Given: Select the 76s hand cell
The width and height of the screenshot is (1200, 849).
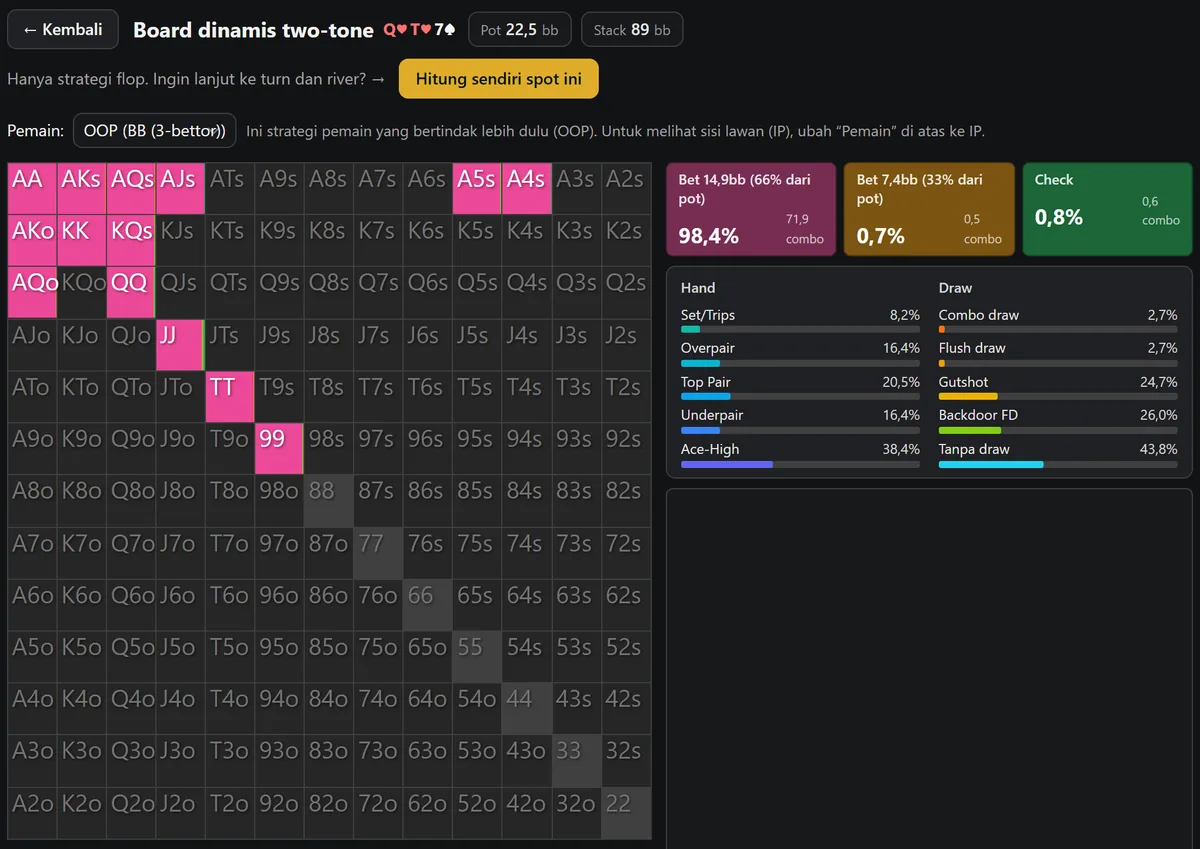Looking at the screenshot, I should [x=428, y=553].
